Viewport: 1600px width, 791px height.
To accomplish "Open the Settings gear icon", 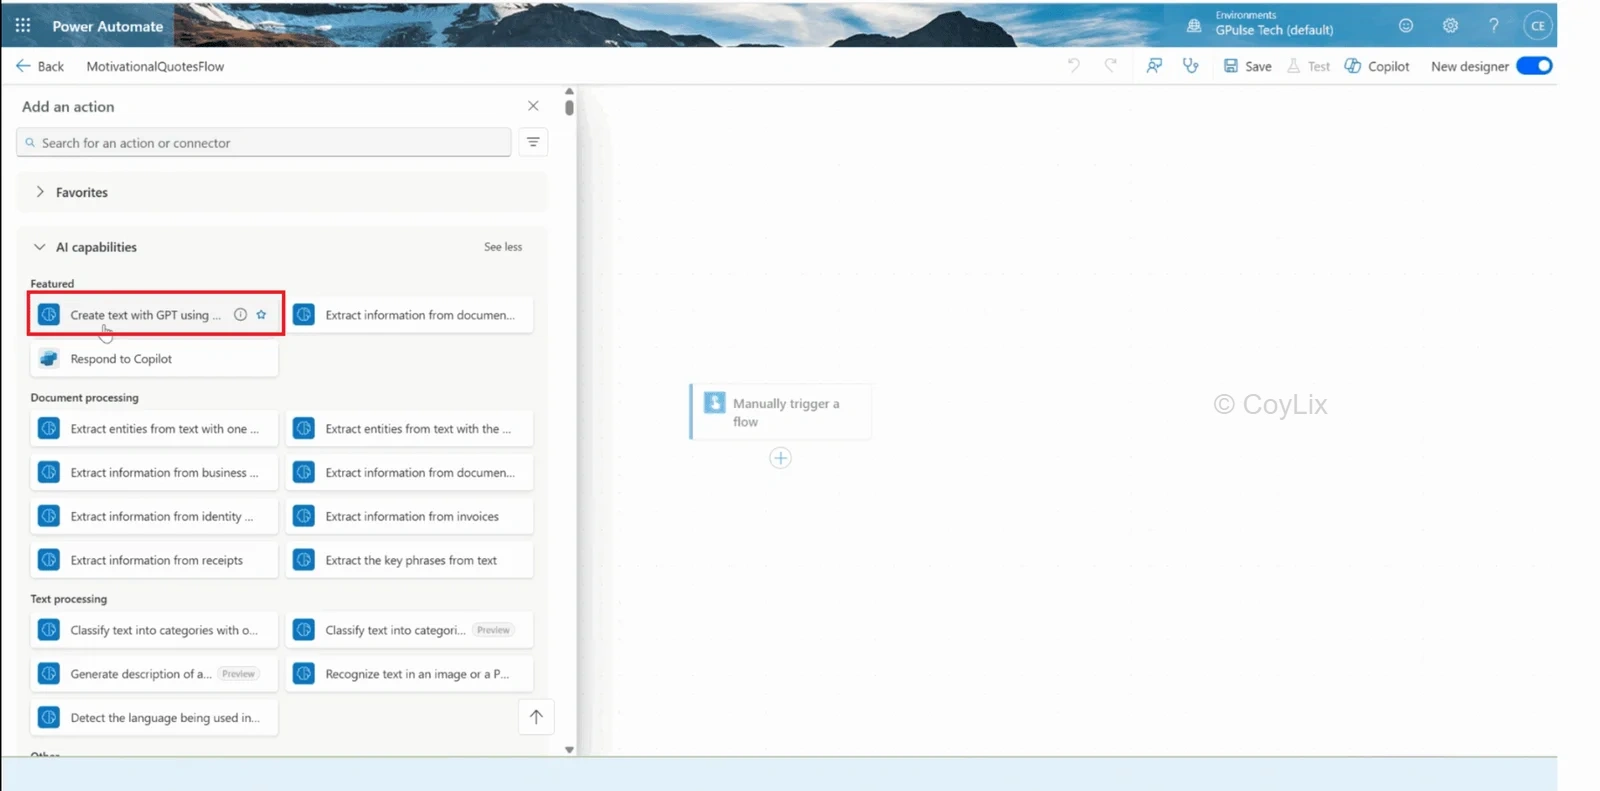I will coord(1450,25).
